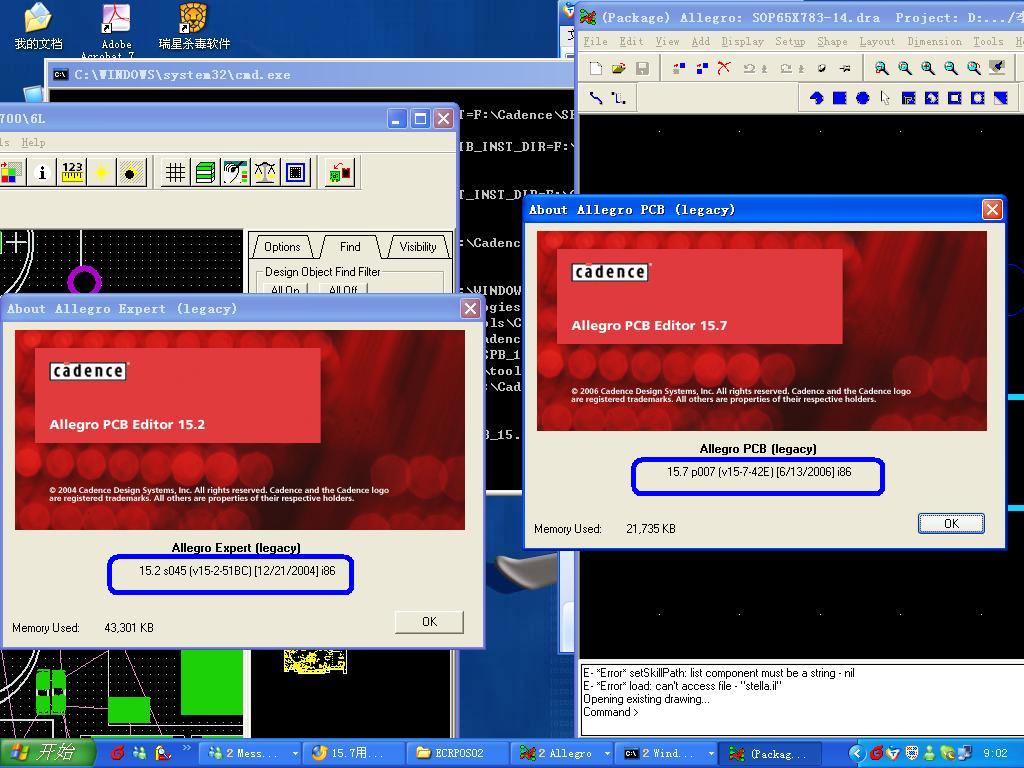
Task: Click the Shape Select arrow cursor icon
Action: (x=885, y=98)
